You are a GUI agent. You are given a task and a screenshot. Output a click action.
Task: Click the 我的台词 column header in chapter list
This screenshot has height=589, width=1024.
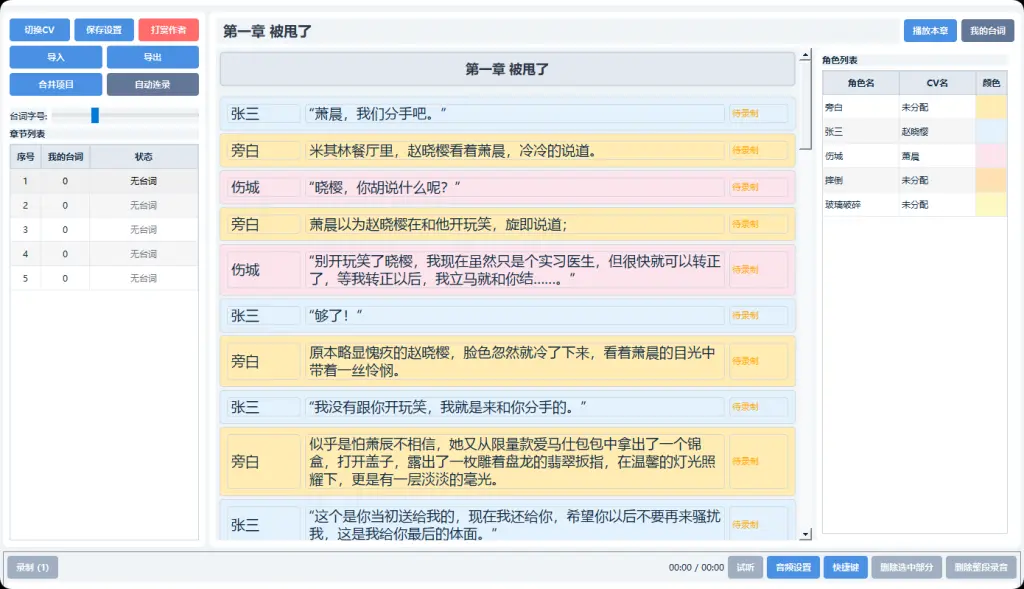[65, 157]
